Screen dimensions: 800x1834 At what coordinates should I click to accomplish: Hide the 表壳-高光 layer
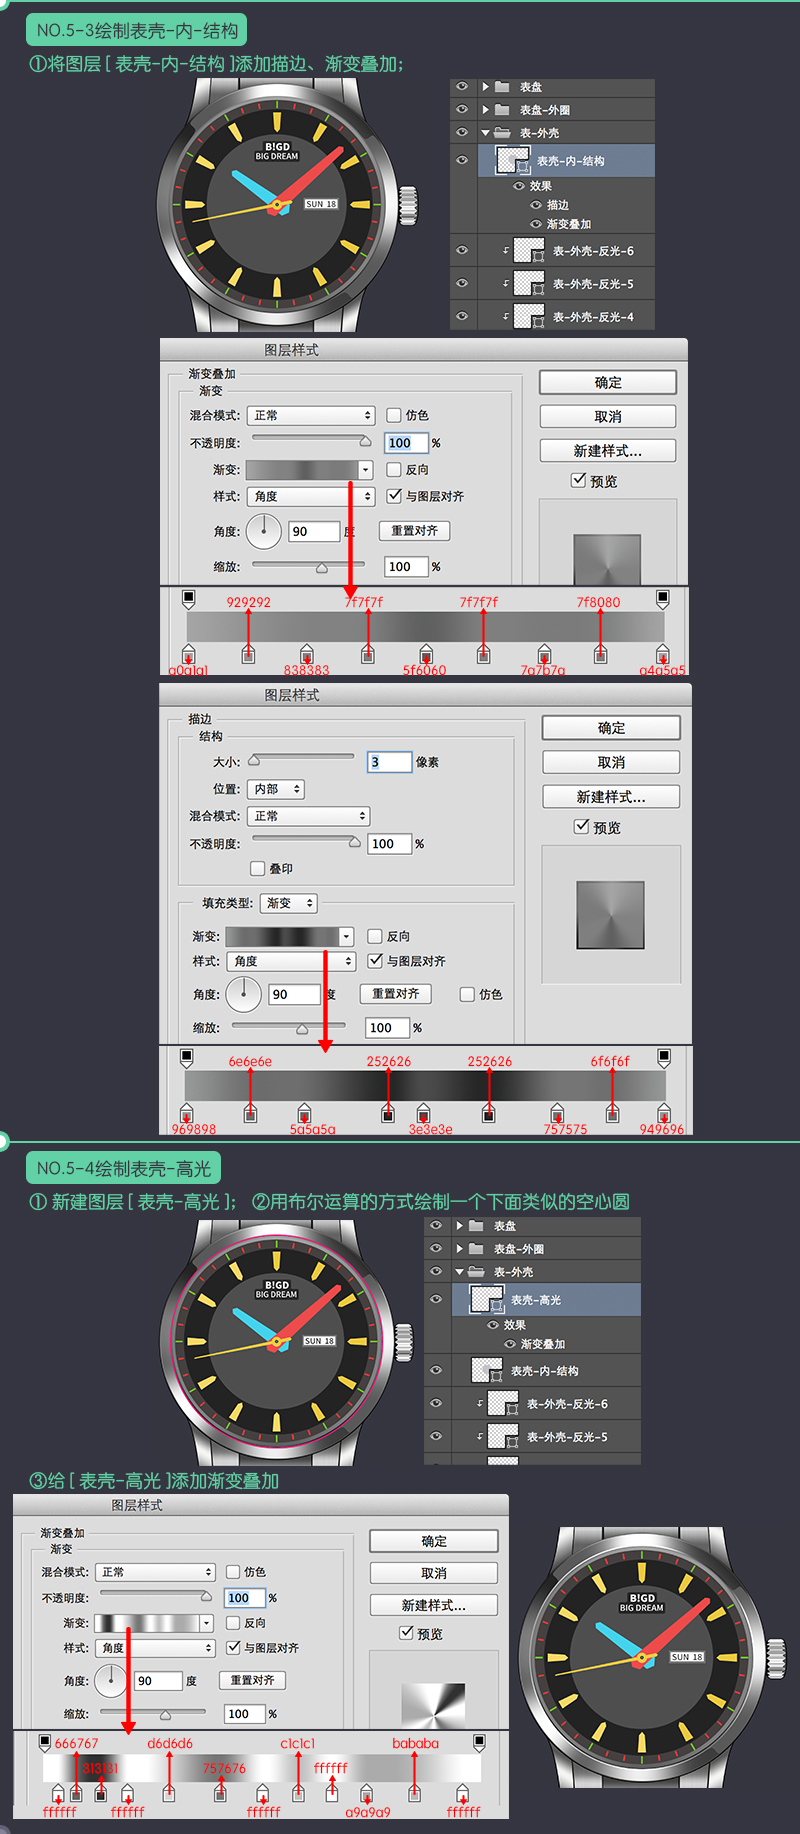(x=436, y=1299)
